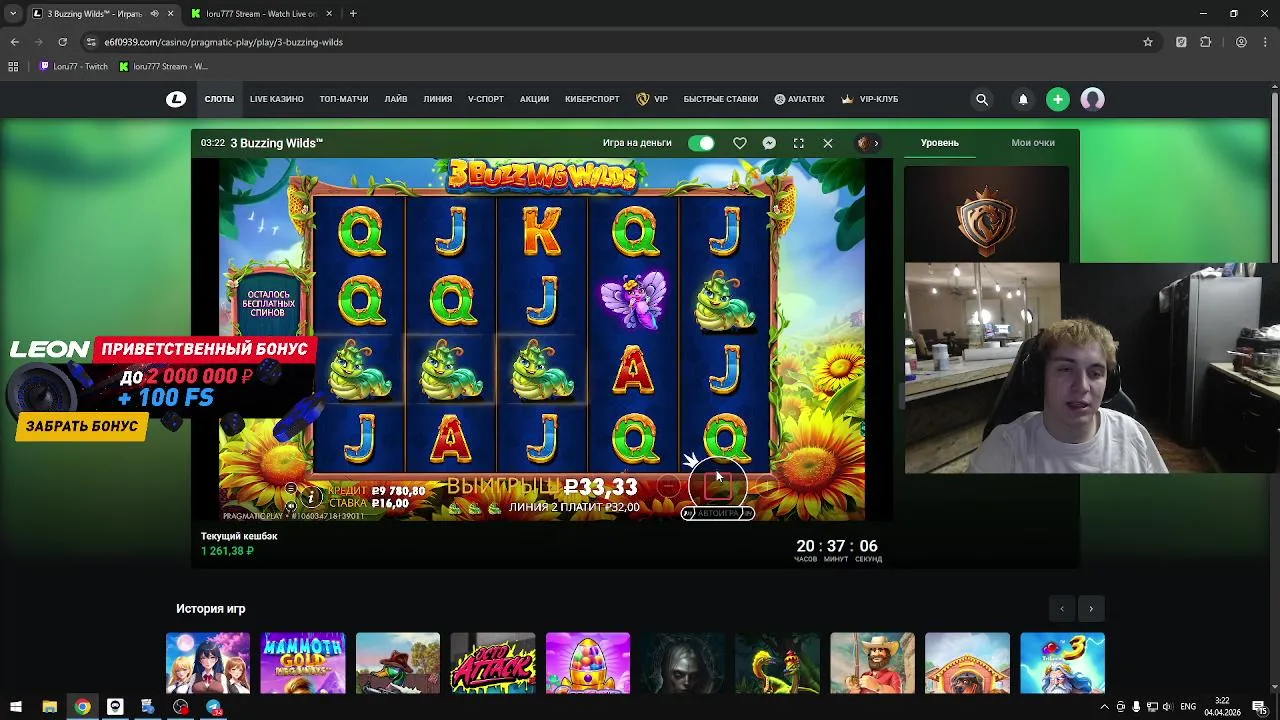This screenshot has height=720, width=1280.
Task: Open the ЛИНИЯ menu item
Action: 437,99
